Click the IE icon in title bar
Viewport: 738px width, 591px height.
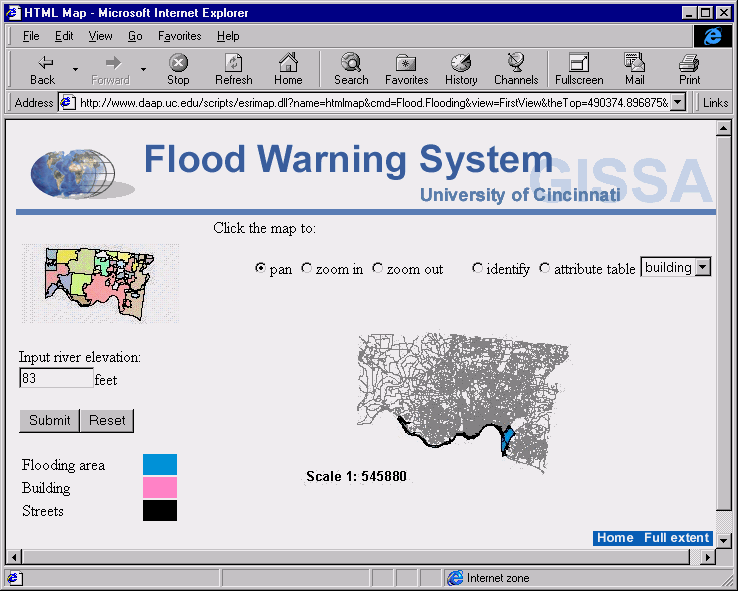pos(13,12)
